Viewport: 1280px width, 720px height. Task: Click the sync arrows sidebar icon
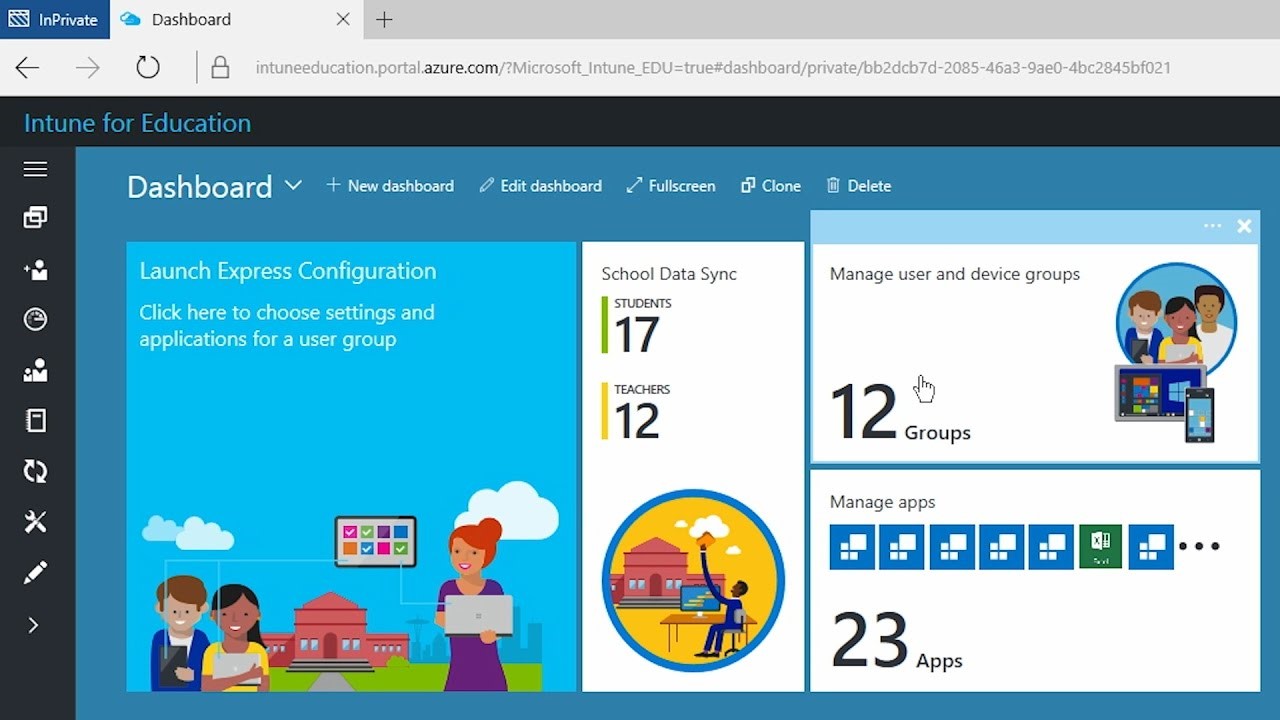coord(35,471)
